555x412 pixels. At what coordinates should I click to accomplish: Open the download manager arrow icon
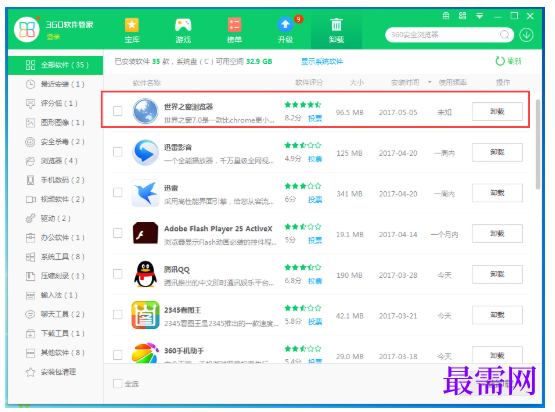coord(526,35)
